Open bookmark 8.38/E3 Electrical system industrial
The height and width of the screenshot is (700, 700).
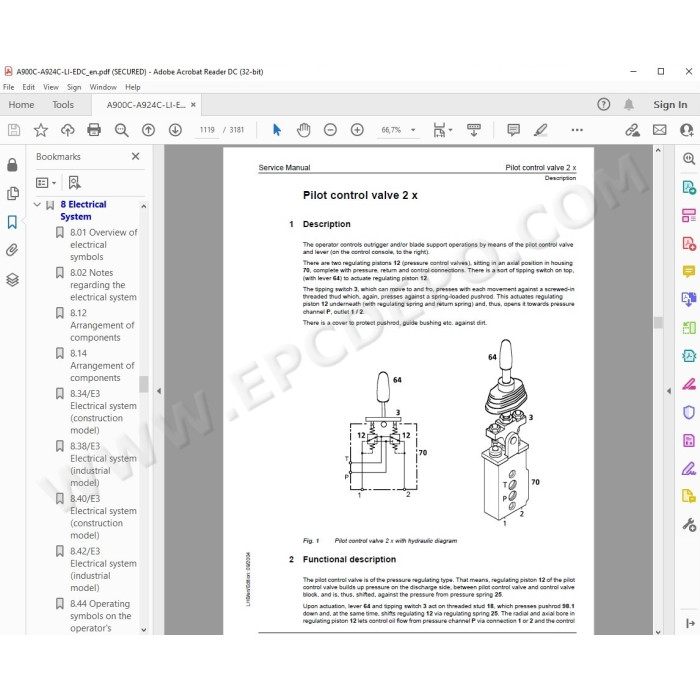click(103, 464)
